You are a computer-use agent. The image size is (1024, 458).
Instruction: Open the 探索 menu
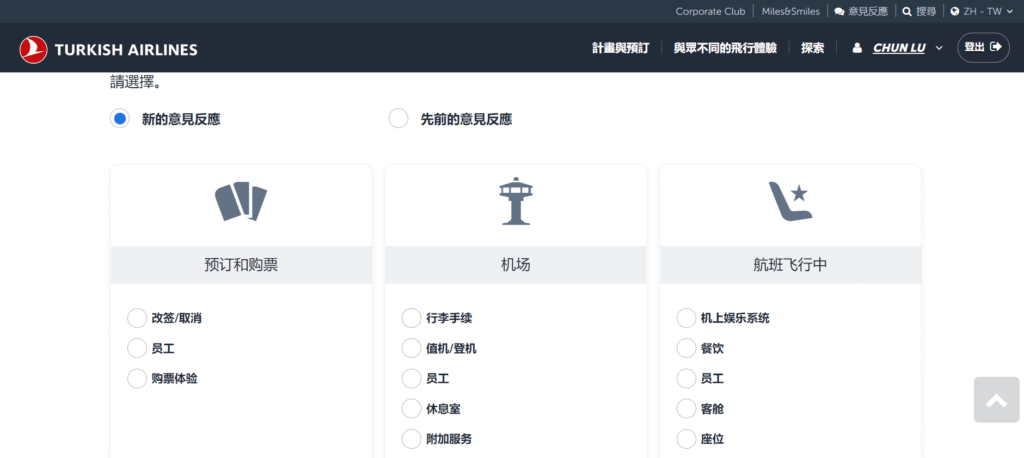click(812, 48)
